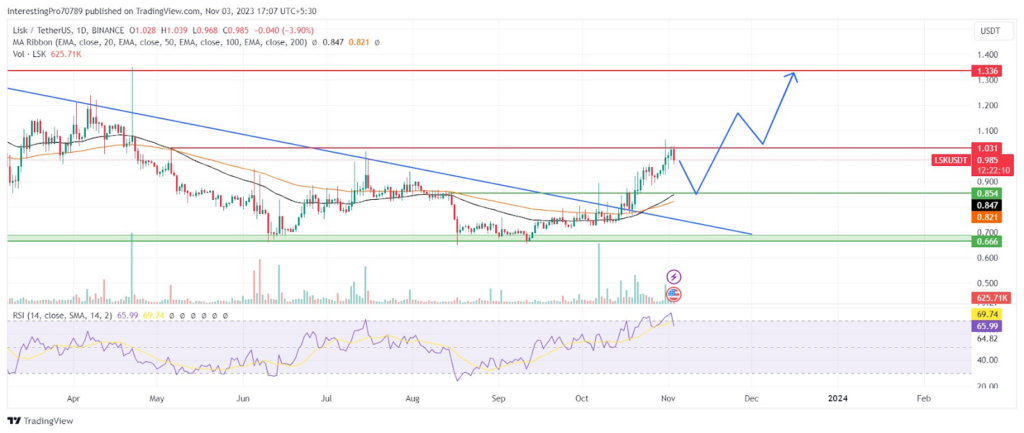Click the US flag economic event marker
Viewport: 1024px width, 433px height.
point(675,295)
